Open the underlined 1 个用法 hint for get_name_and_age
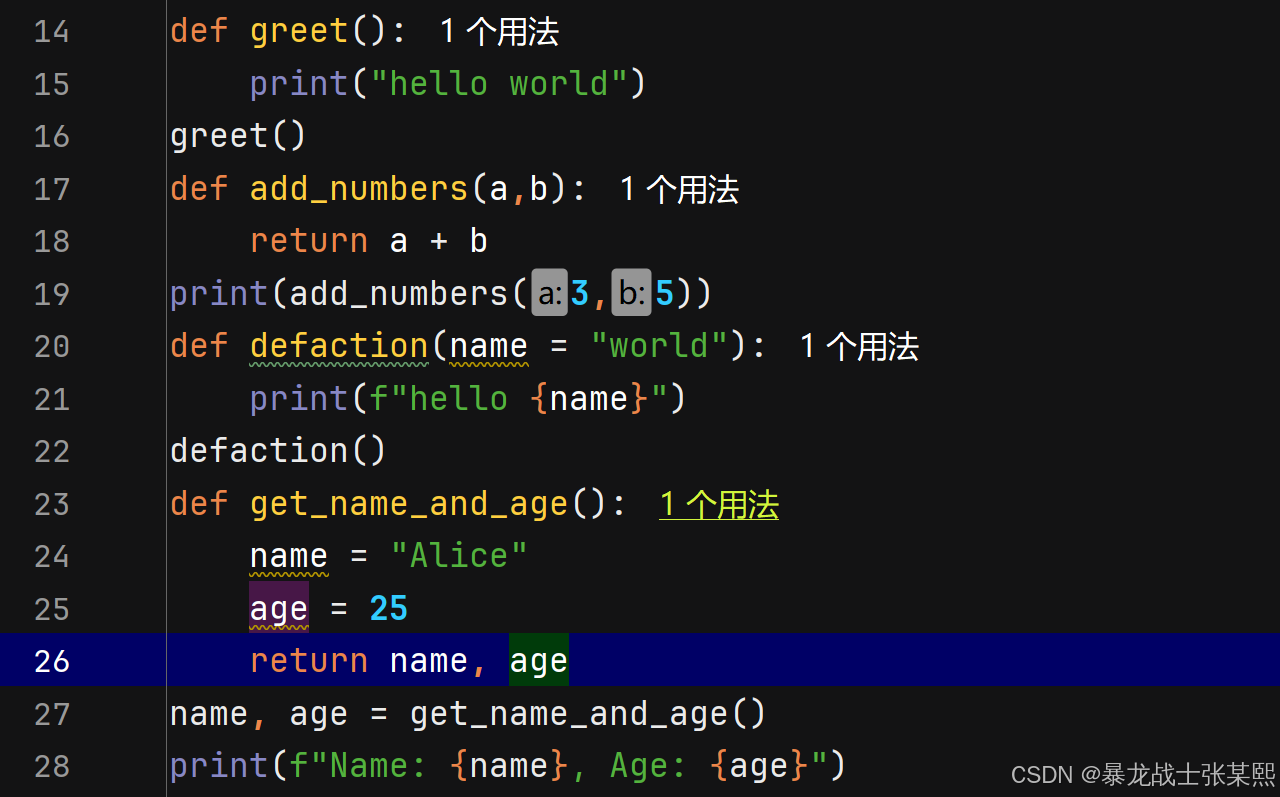 click(718, 504)
